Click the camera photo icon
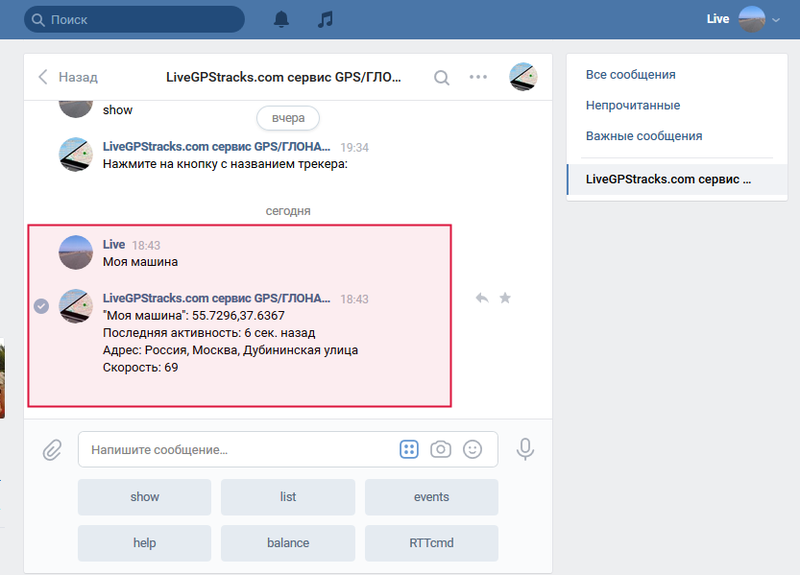 click(x=440, y=450)
